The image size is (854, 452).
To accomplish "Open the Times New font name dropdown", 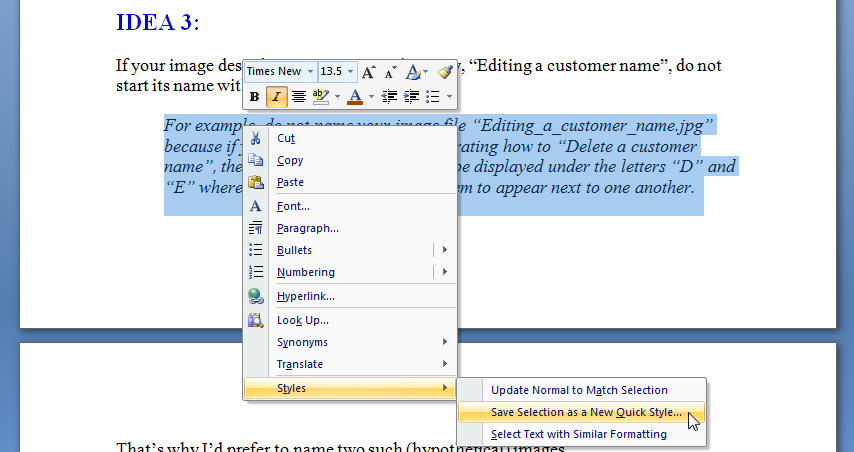I will coord(310,71).
